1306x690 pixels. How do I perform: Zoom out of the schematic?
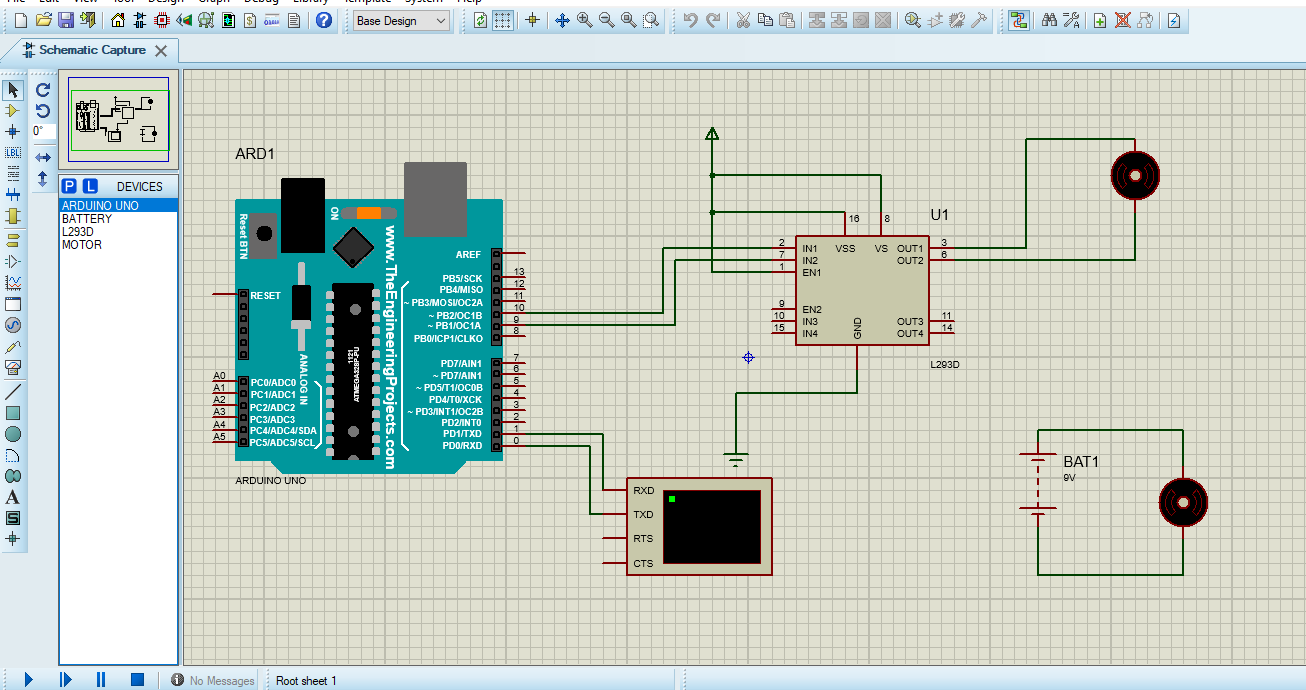[x=606, y=20]
